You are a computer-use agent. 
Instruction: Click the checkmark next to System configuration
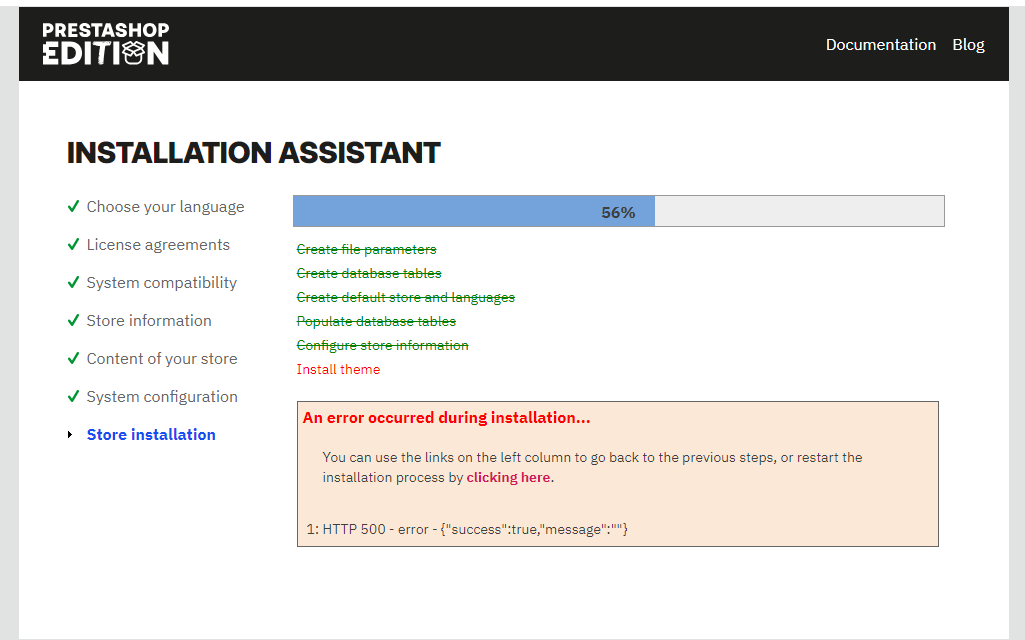73,396
